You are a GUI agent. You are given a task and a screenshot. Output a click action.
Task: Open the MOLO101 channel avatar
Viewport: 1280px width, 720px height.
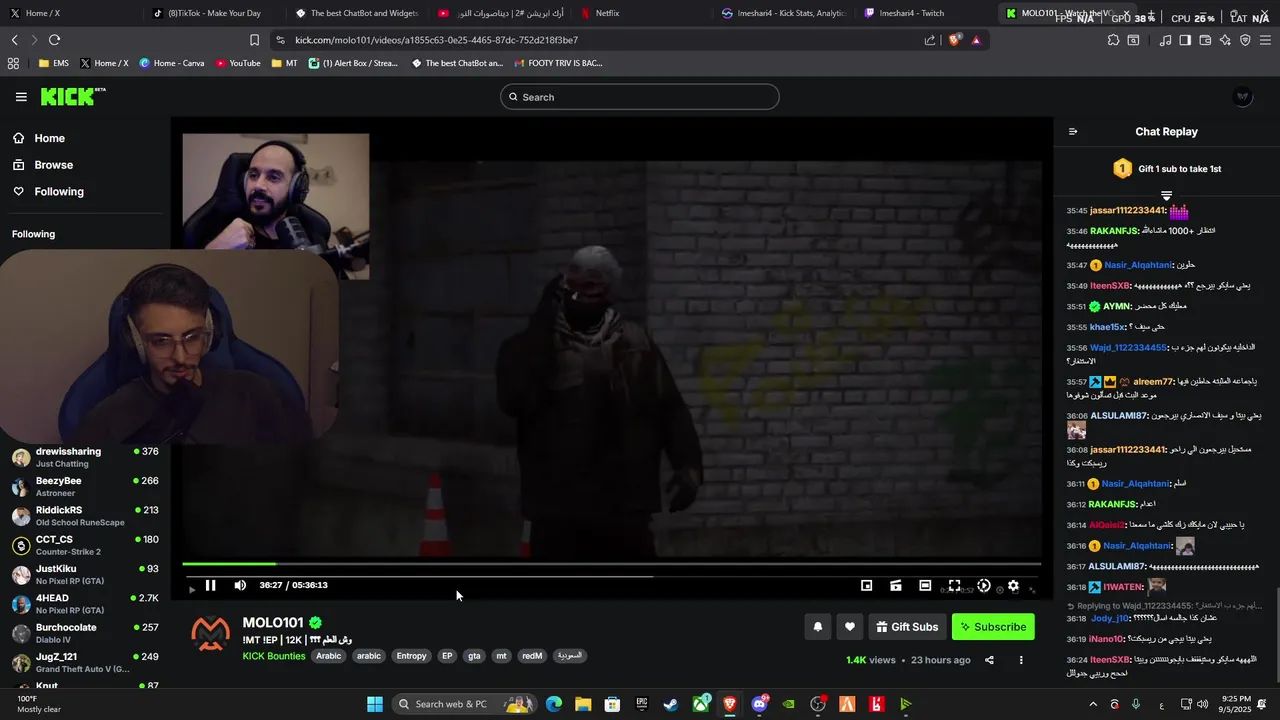[x=210, y=634]
